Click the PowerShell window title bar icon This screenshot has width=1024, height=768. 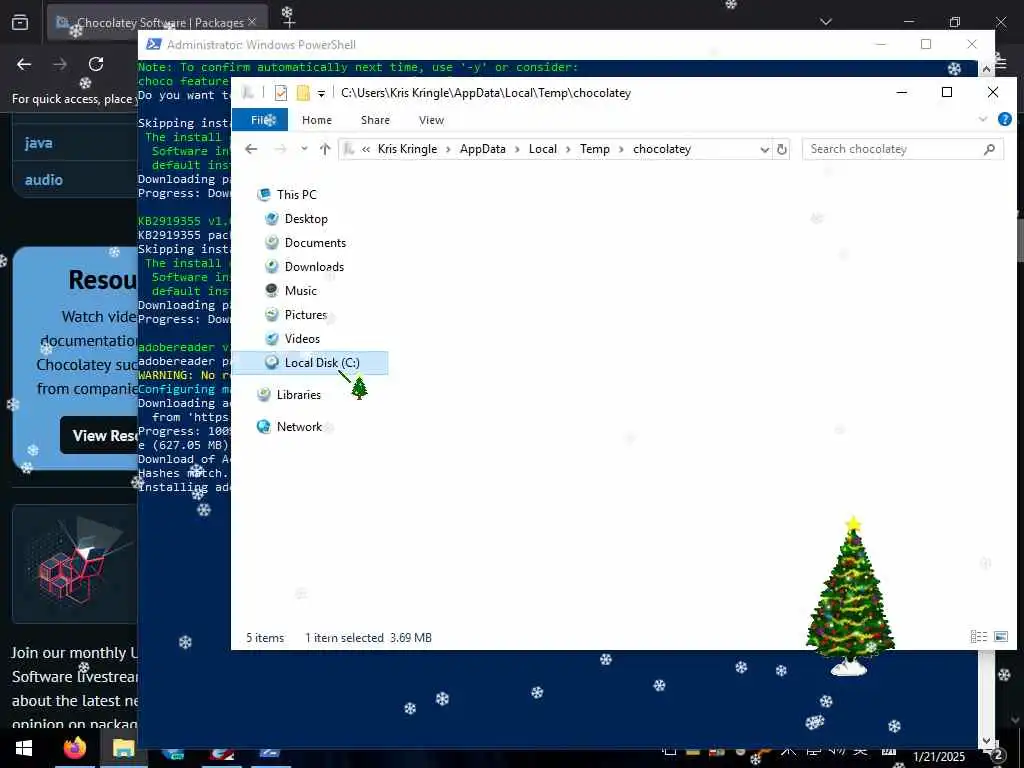pos(153,44)
